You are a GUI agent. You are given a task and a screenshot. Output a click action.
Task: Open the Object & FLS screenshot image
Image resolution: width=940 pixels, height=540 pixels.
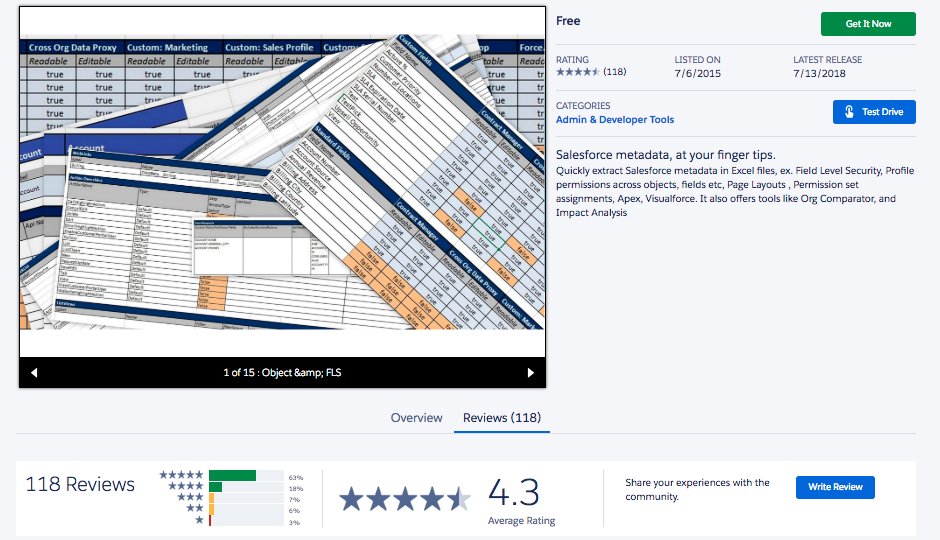(x=282, y=182)
